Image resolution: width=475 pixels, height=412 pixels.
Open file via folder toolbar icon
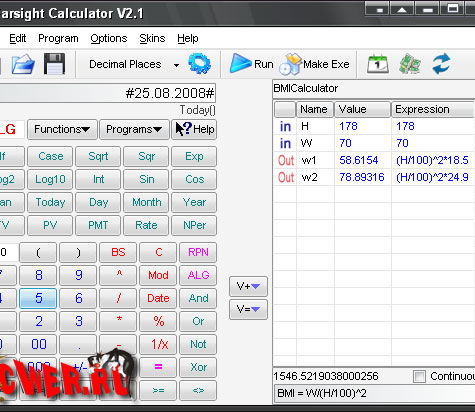pos(23,64)
